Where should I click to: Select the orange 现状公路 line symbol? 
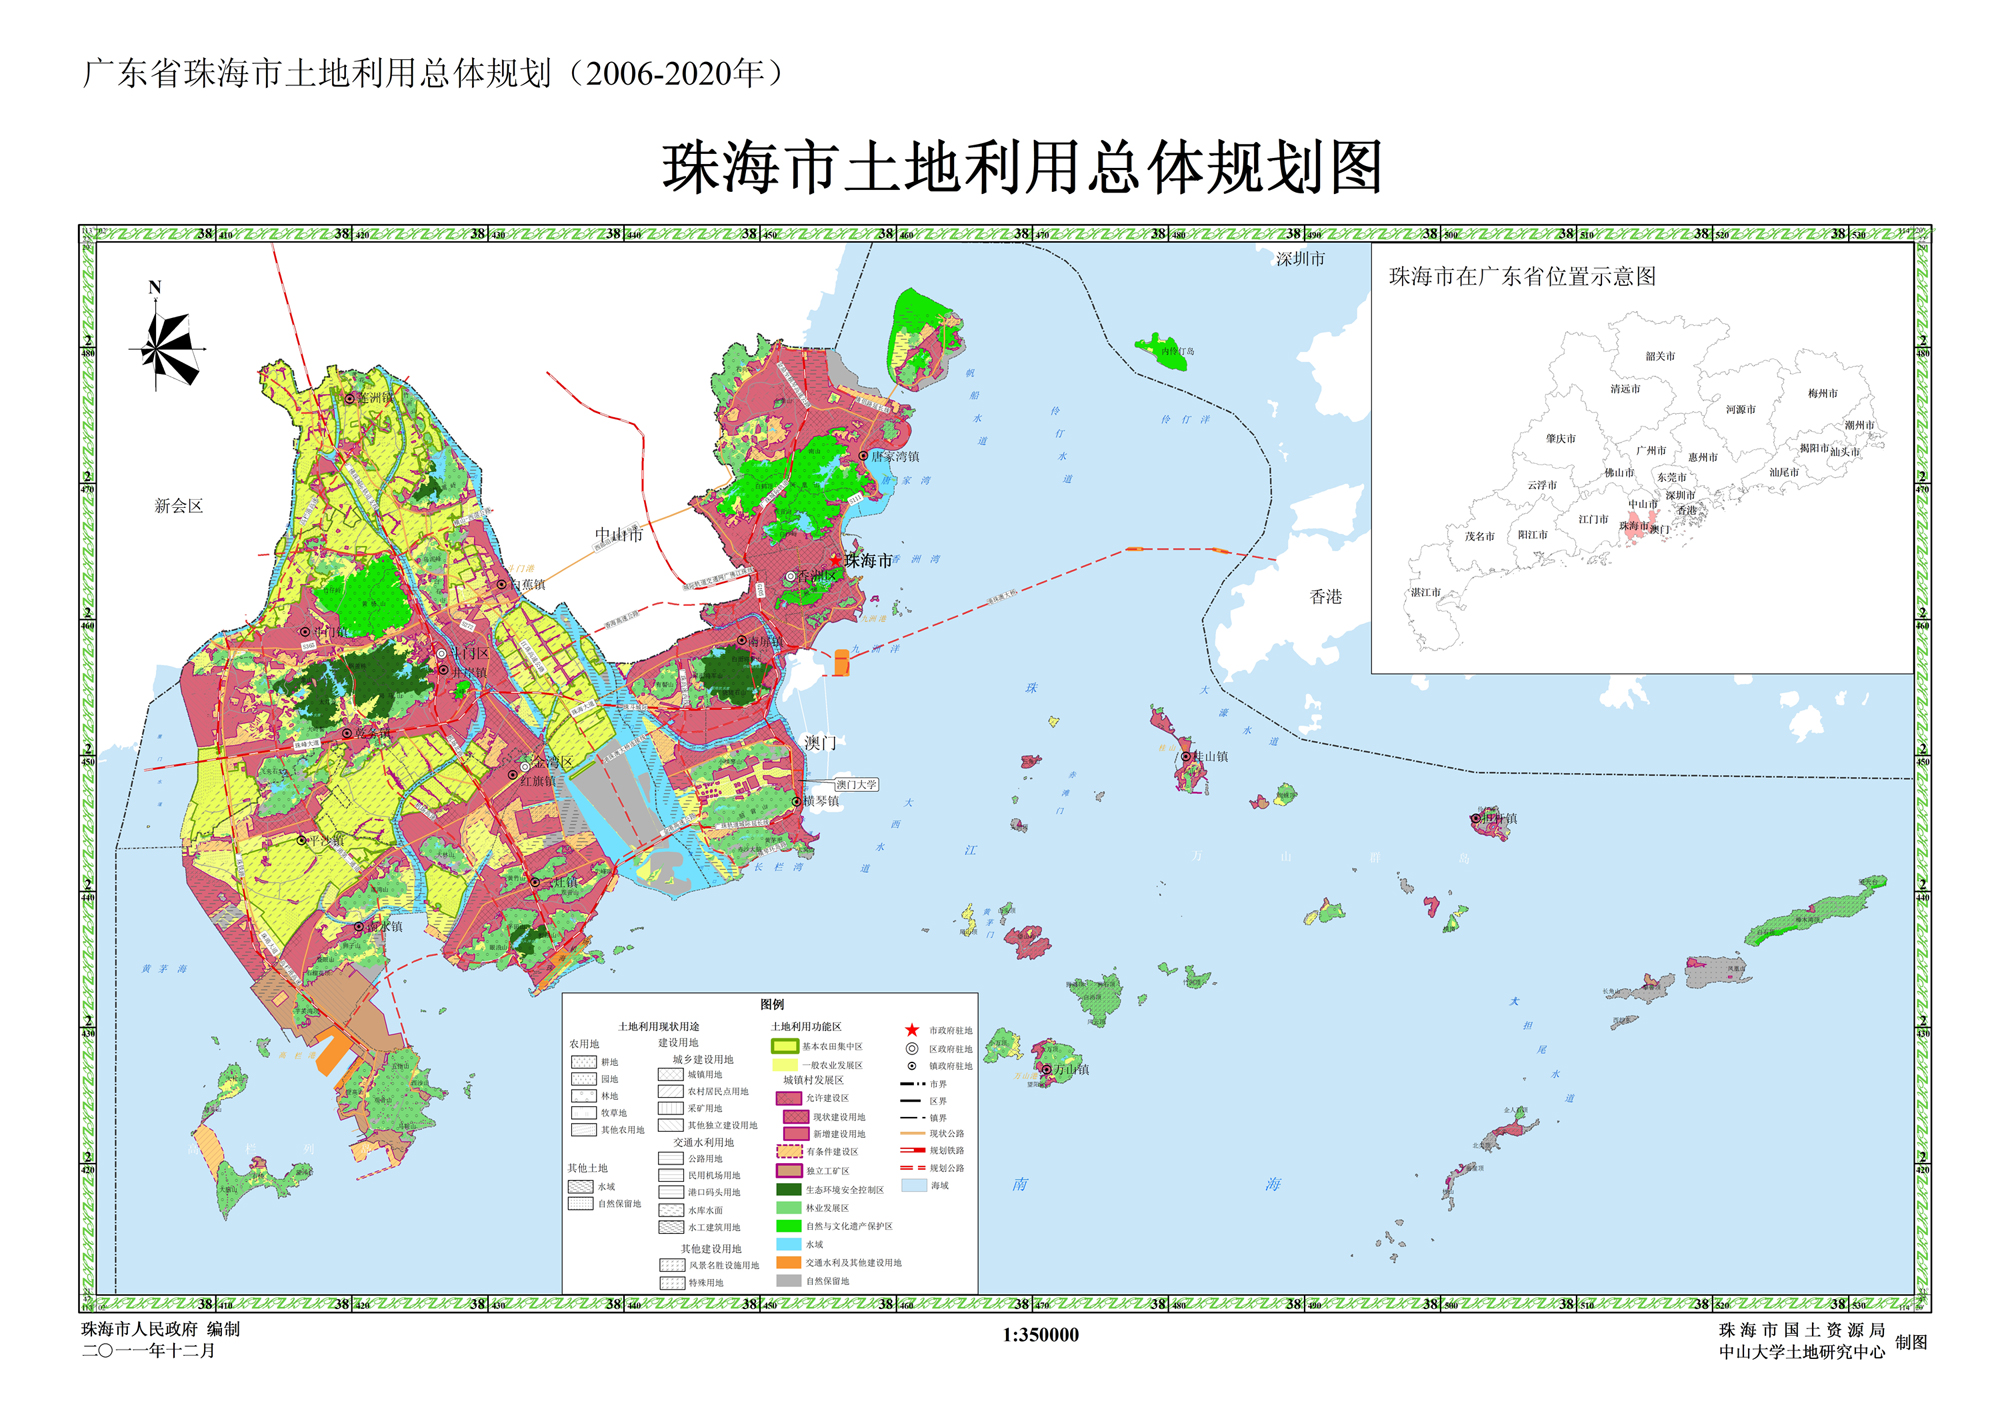913,1133
